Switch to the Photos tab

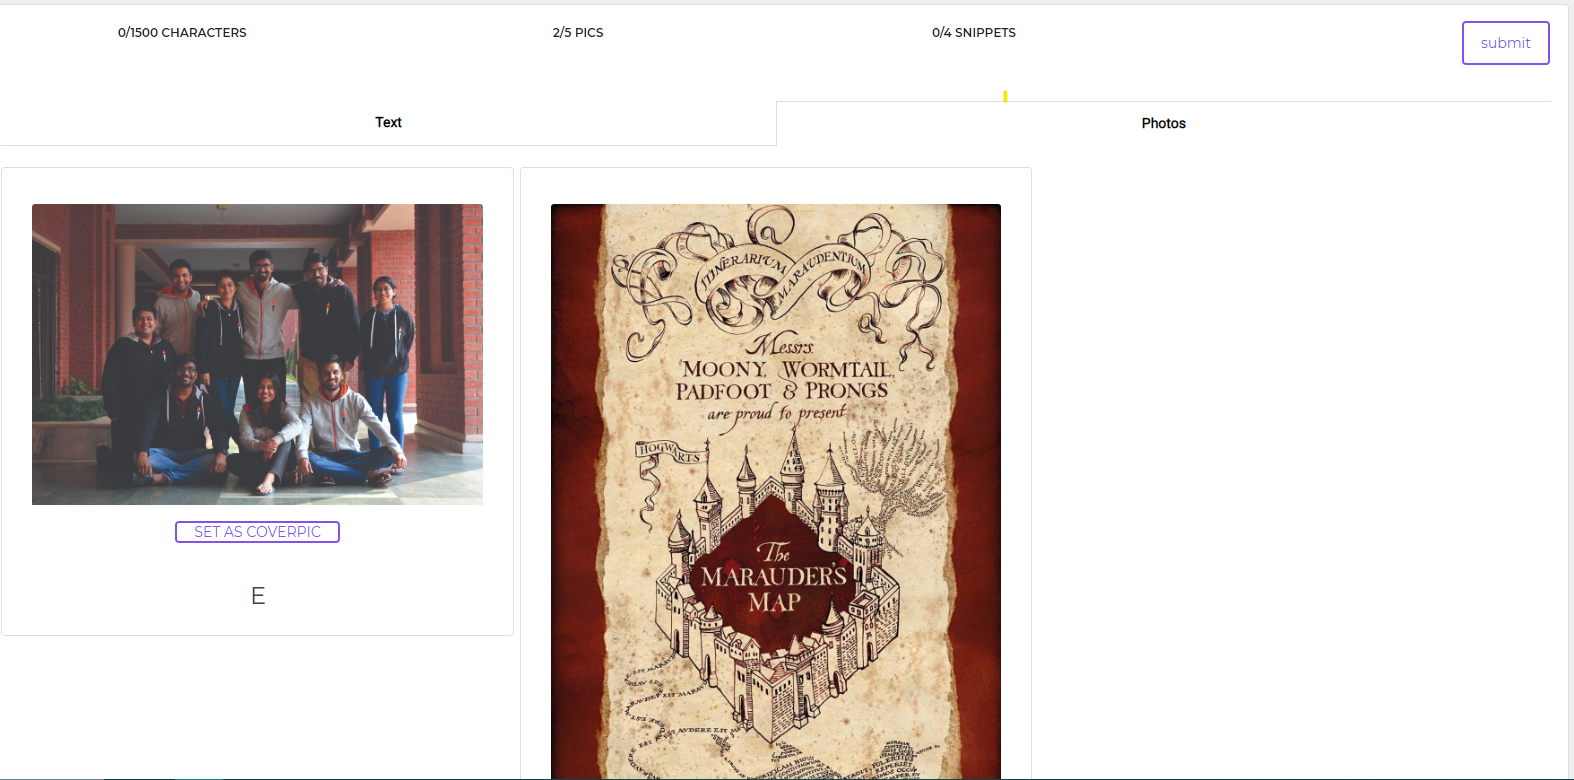click(1163, 123)
